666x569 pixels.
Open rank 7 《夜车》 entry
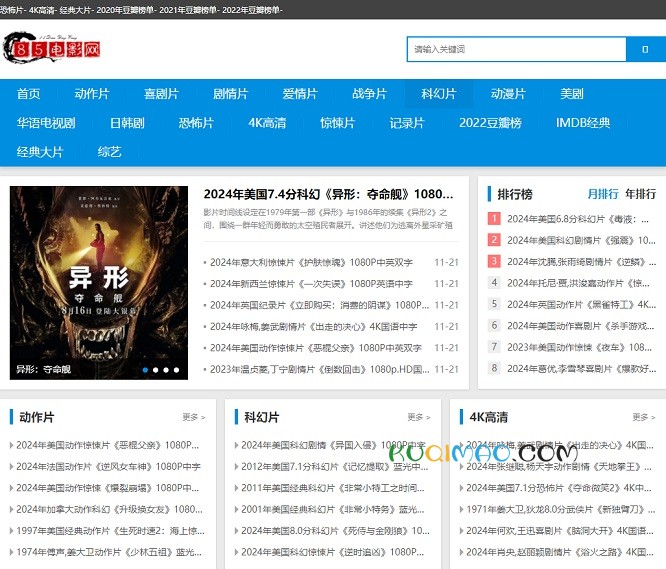(x=579, y=347)
